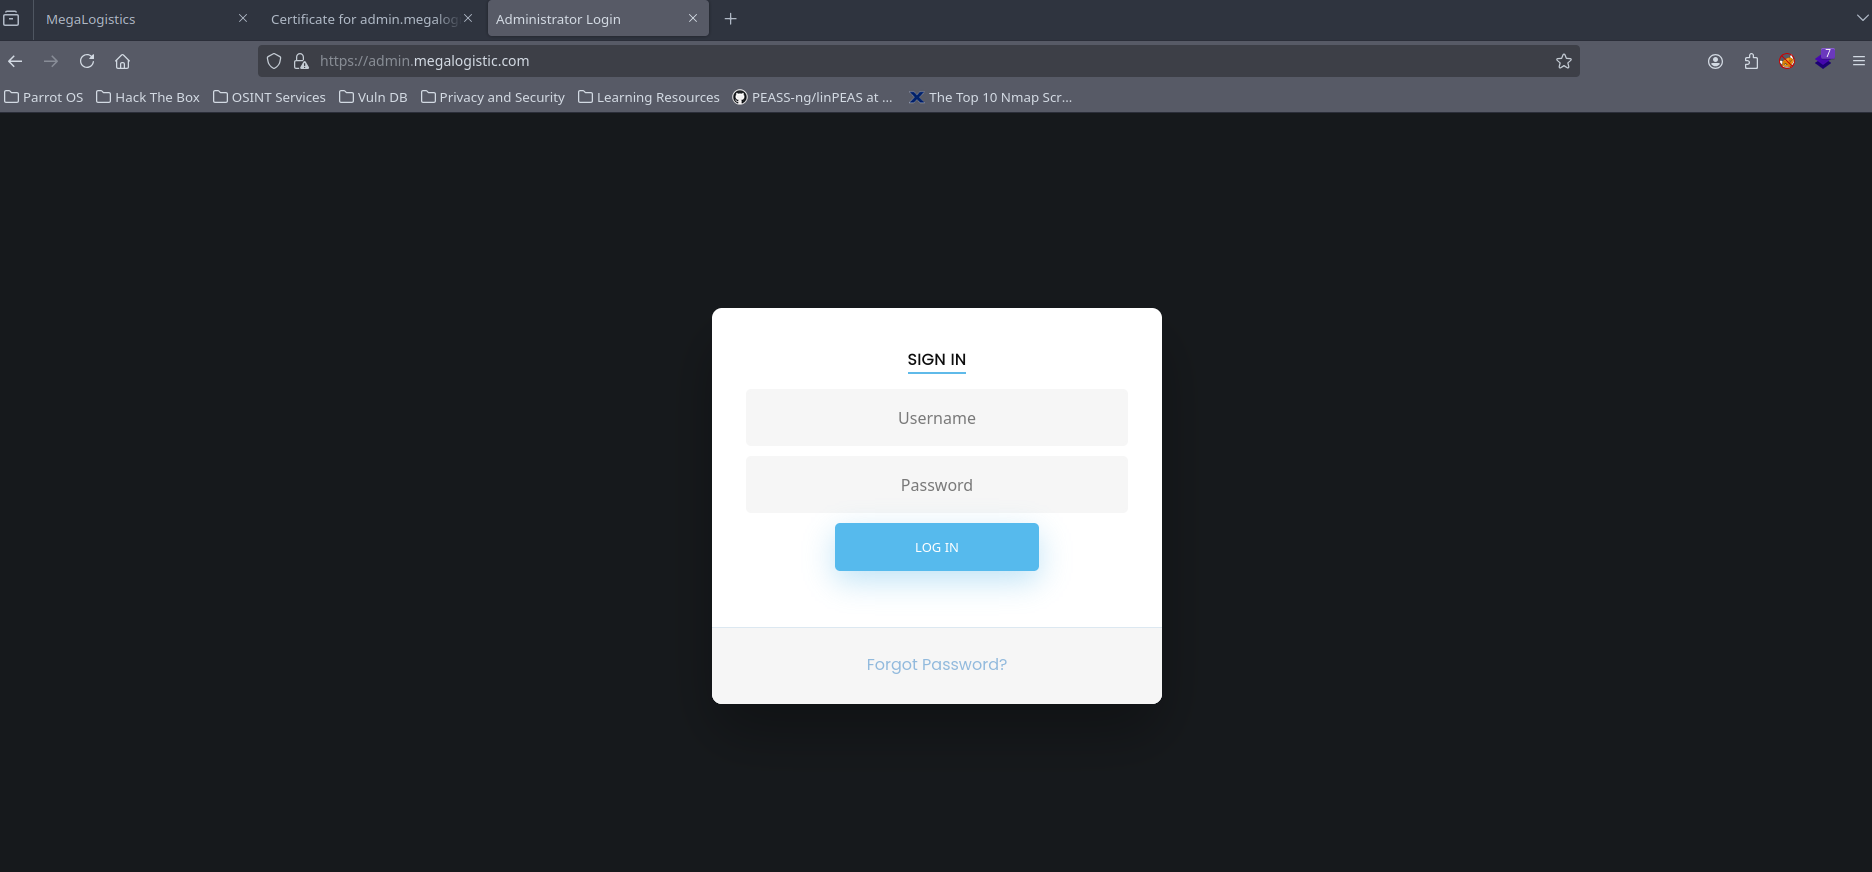Screen dimensions: 1872x872
Task: Close the Administrator Login tab
Action: click(x=692, y=19)
